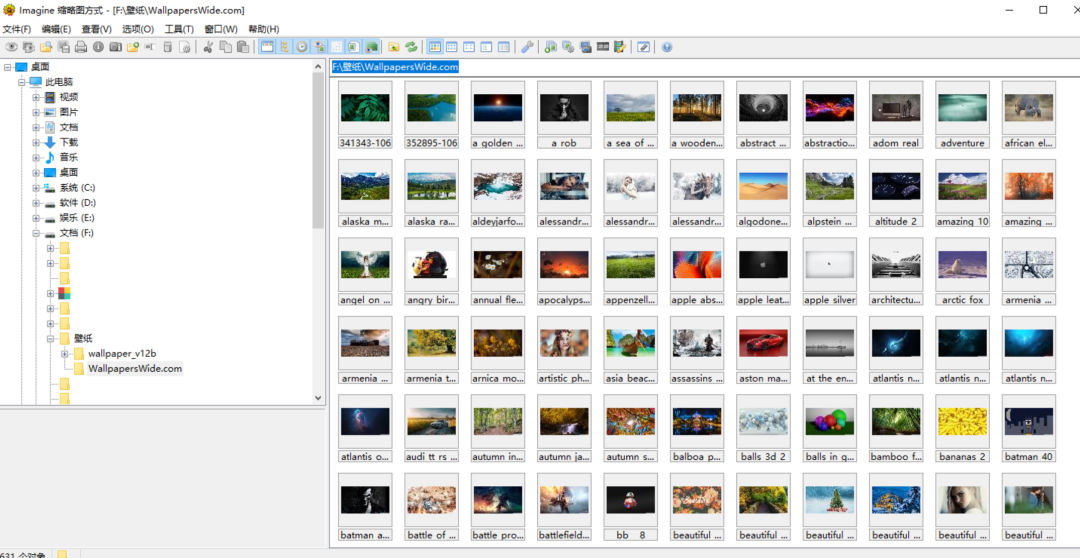Open settings with the wrench icon
This screenshot has width=1080, height=558.
click(x=527, y=47)
